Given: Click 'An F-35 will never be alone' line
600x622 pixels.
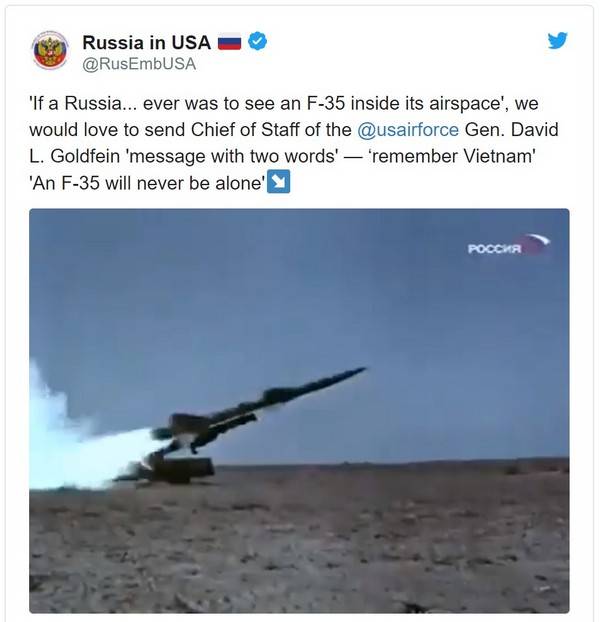Looking at the screenshot, I should [x=147, y=183].
